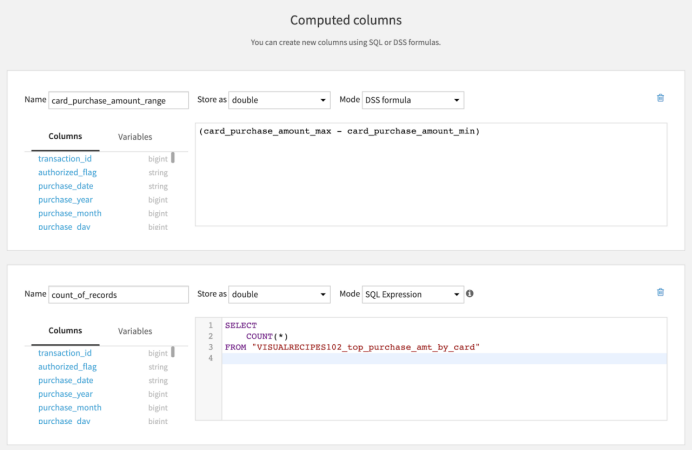The image size is (692, 450).
Task: Click scrollbar of second columns list
Action: click(173, 352)
